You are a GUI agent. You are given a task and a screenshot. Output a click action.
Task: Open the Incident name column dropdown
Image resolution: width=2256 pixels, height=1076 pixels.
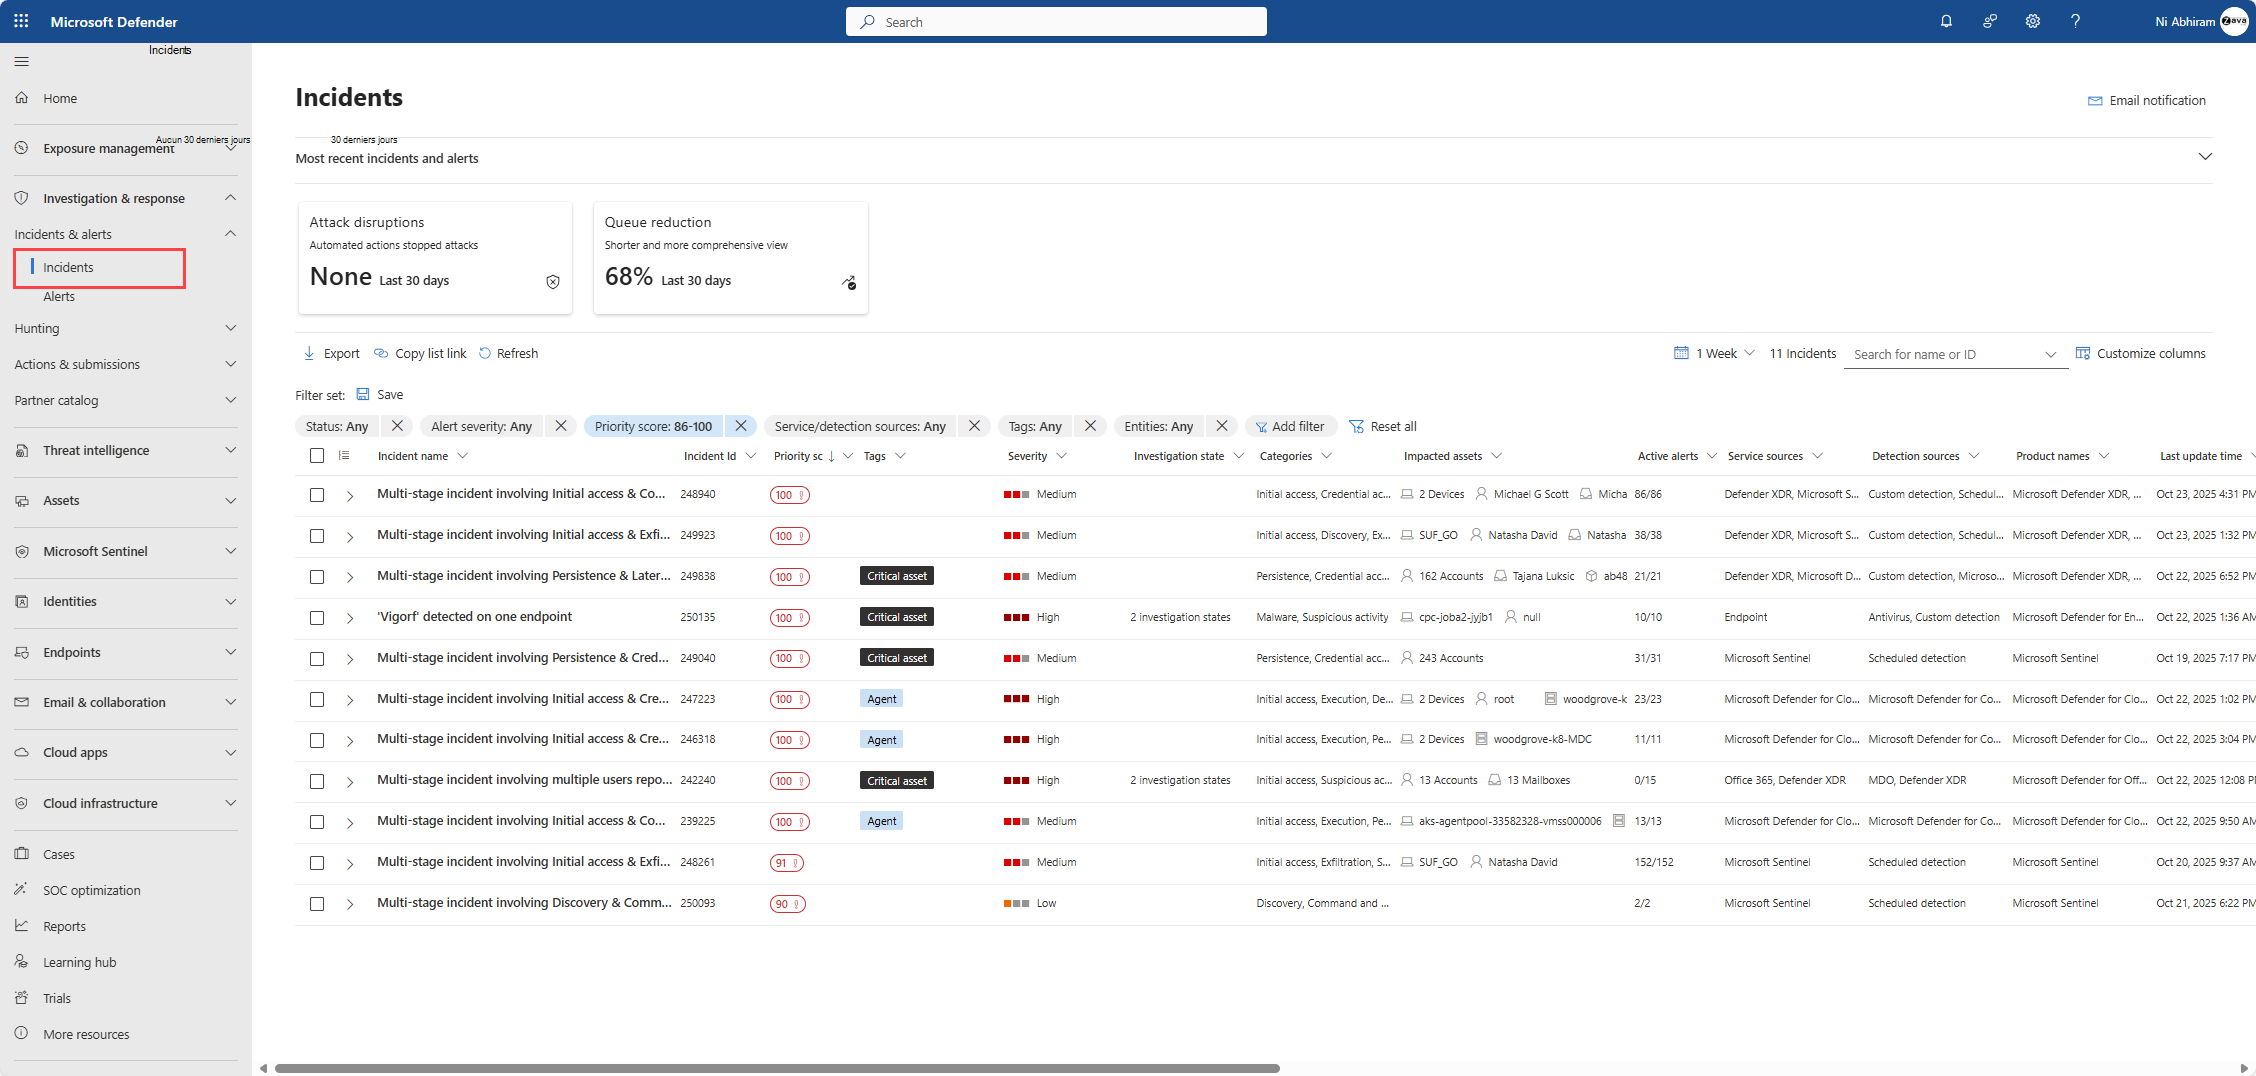(x=463, y=456)
